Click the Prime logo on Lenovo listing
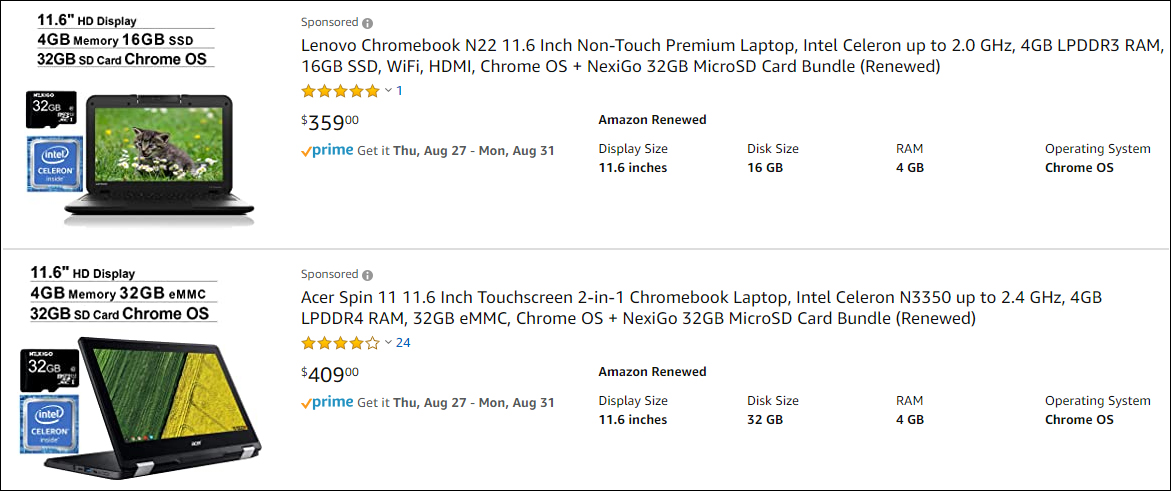The width and height of the screenshot is (1171, 491). [327, 151]
